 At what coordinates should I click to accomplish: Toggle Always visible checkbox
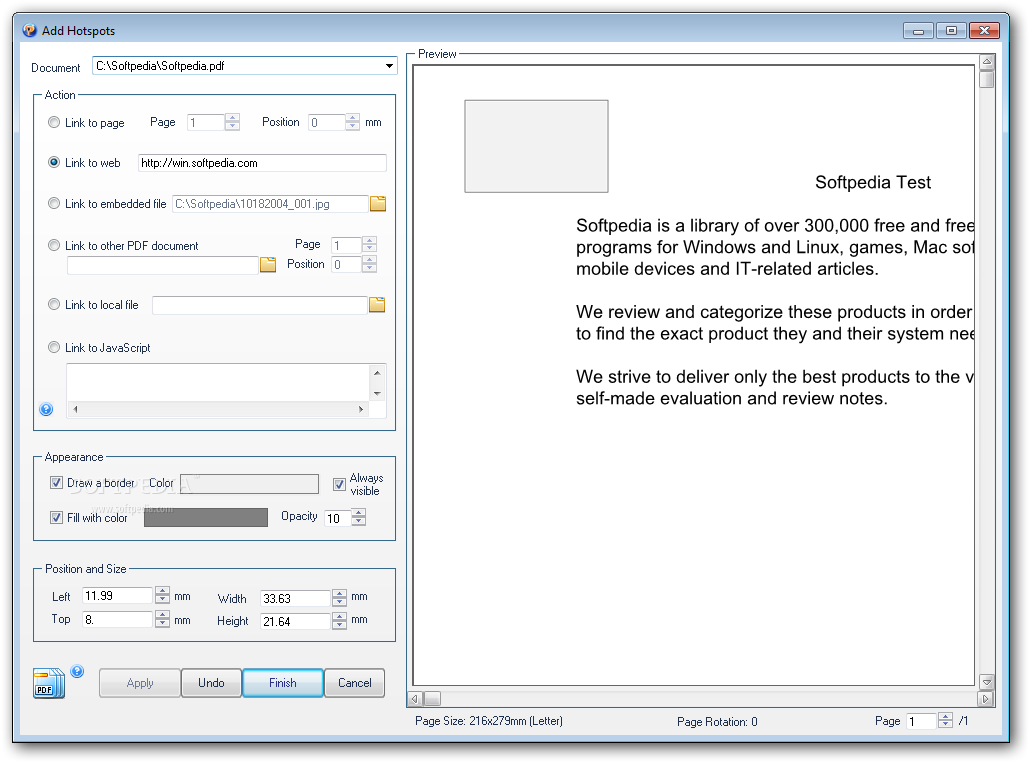[x=339, y=485]
